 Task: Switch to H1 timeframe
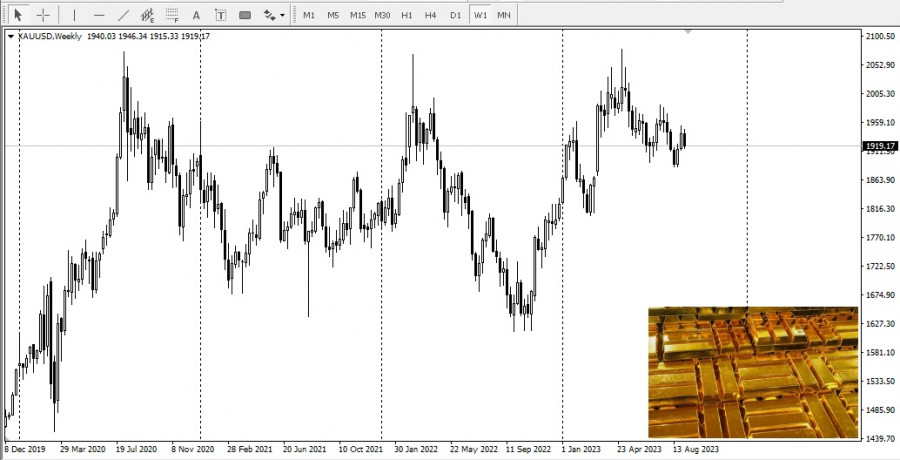pos(407,15)
